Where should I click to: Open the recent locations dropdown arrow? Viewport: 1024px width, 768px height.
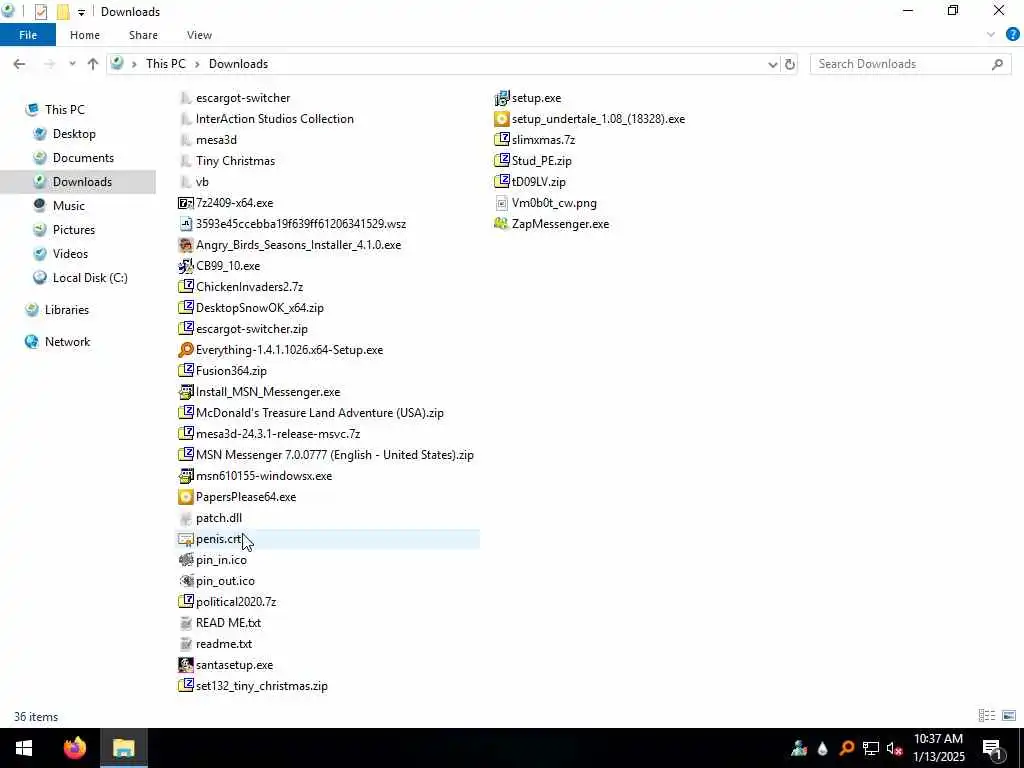(72, 64)
